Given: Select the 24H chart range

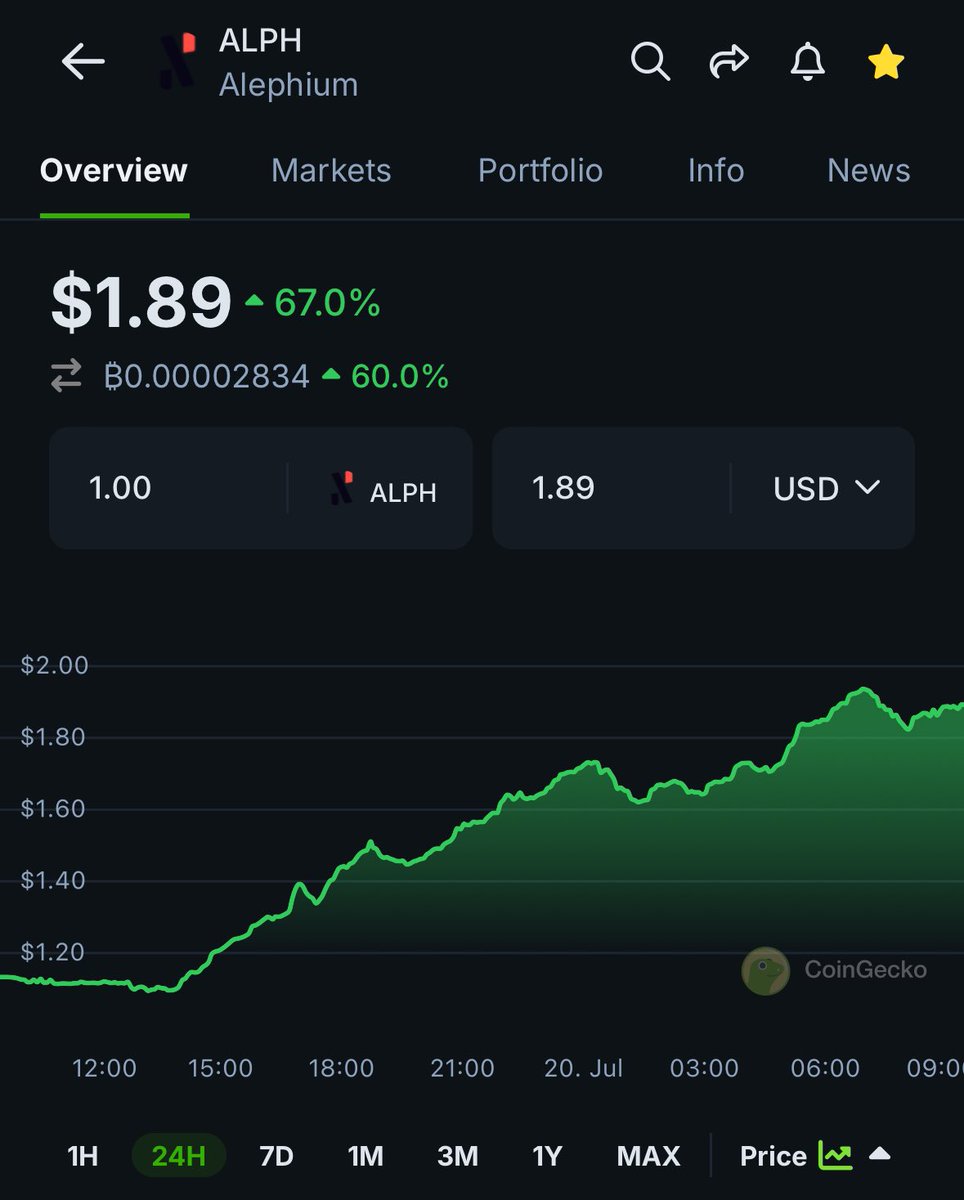Looking at the screenshot, I should (179, 1156).
